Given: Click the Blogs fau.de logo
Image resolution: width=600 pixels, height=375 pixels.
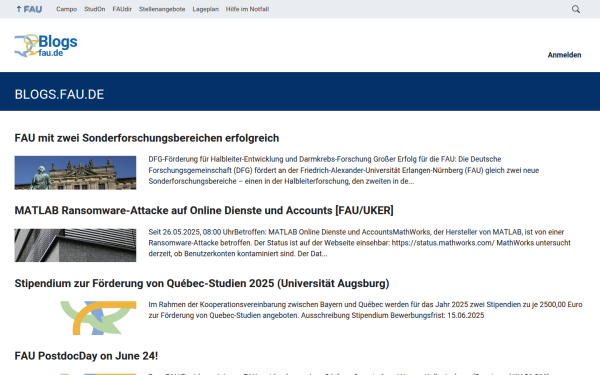Looking at the screenshot, I should coord(46,46).
